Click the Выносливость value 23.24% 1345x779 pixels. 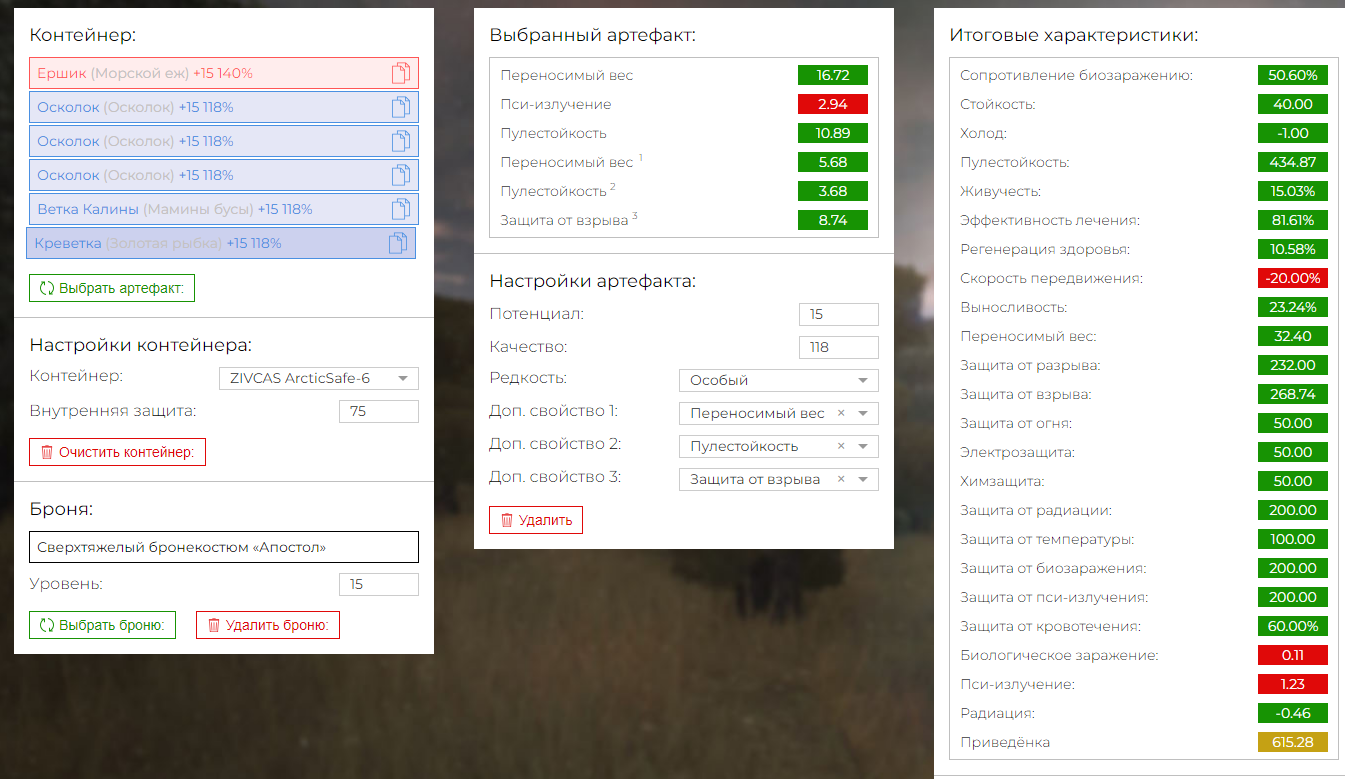[x=1293, y=307]
